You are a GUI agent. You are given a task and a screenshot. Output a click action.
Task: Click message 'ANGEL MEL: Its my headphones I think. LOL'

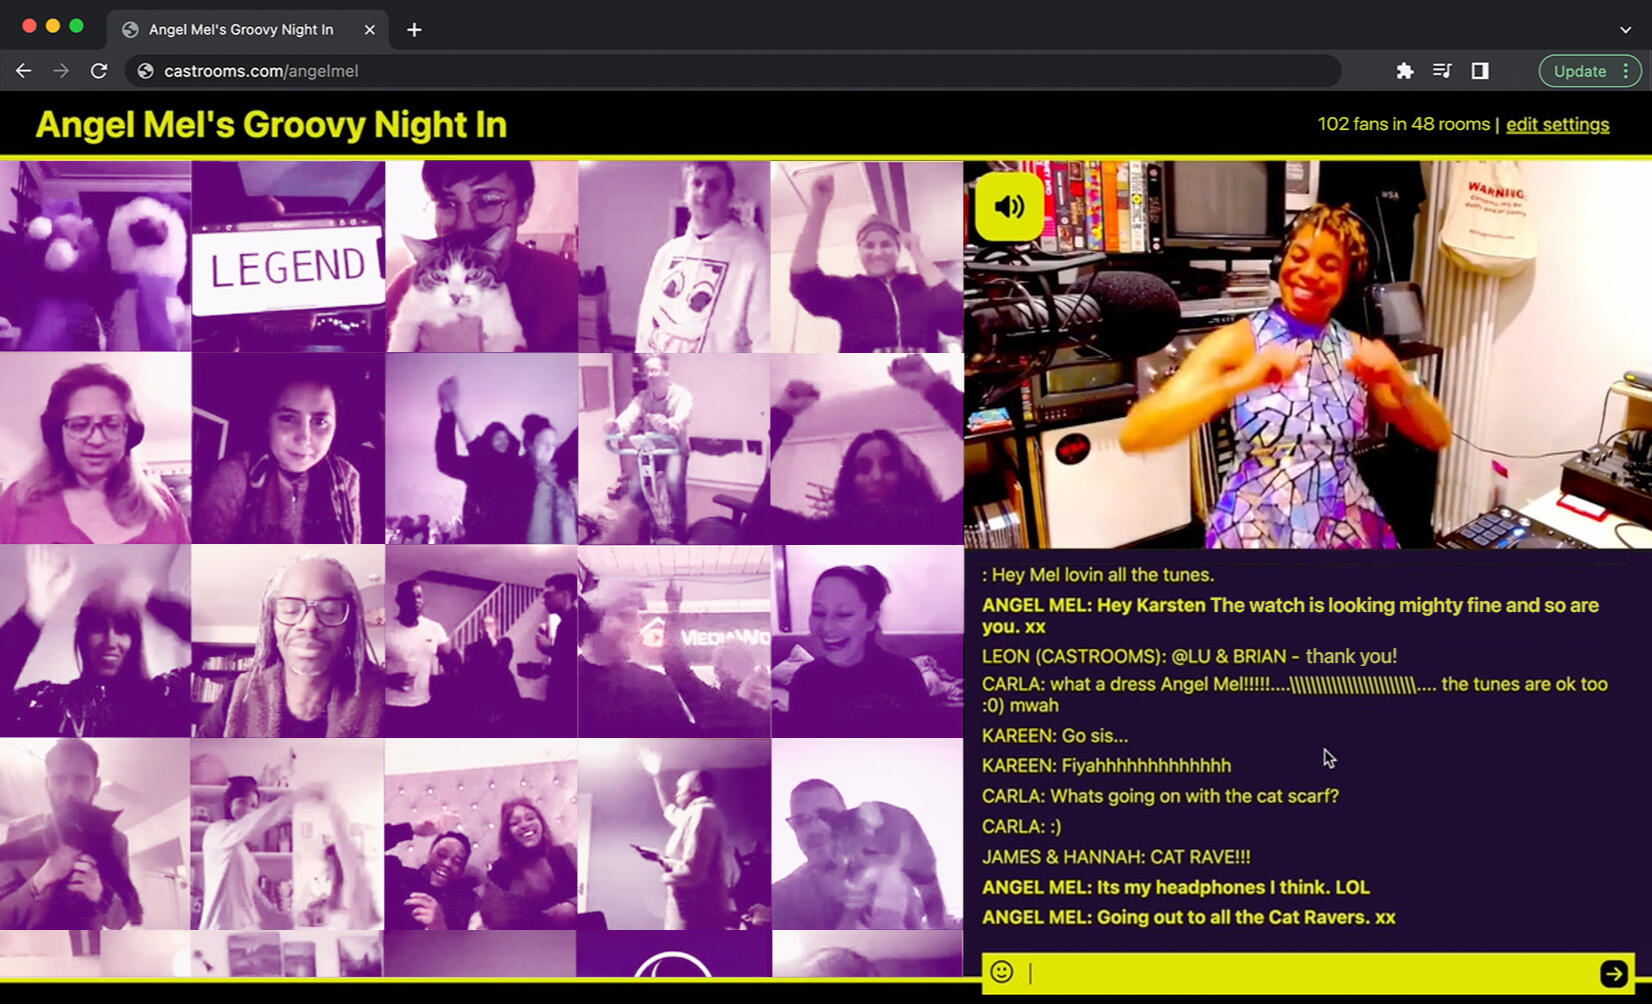tap(1176, 887)
